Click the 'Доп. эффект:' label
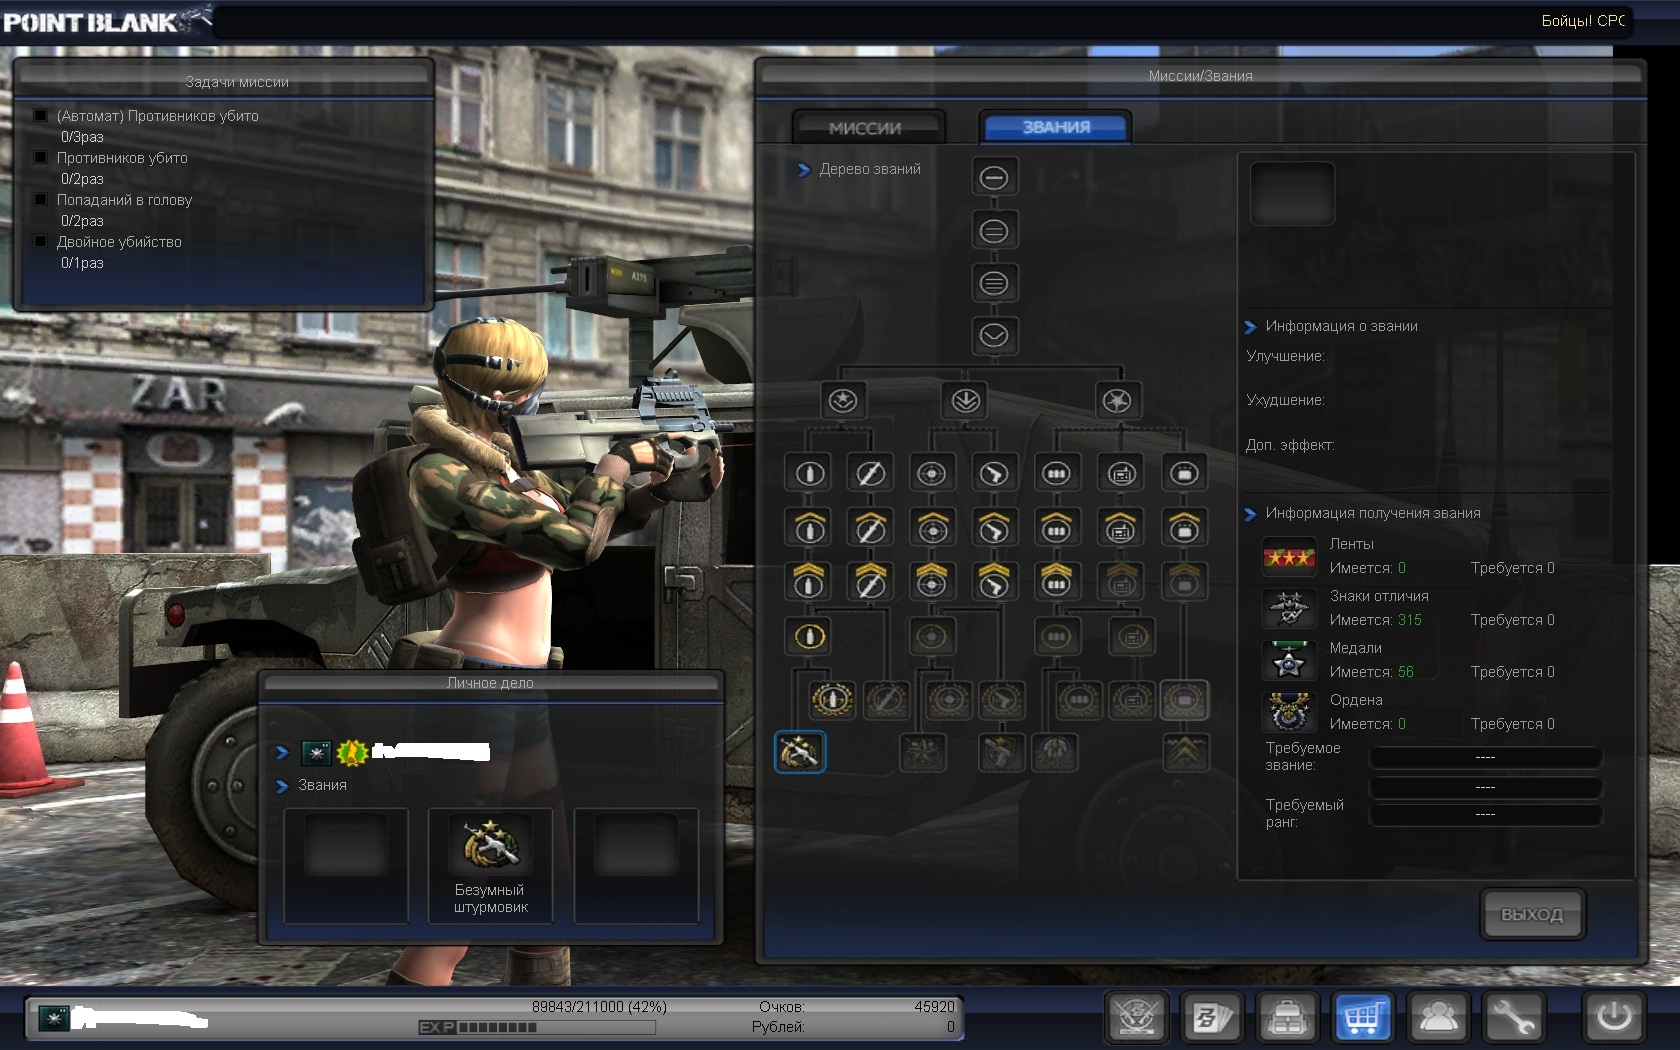 pos(1290,445)
